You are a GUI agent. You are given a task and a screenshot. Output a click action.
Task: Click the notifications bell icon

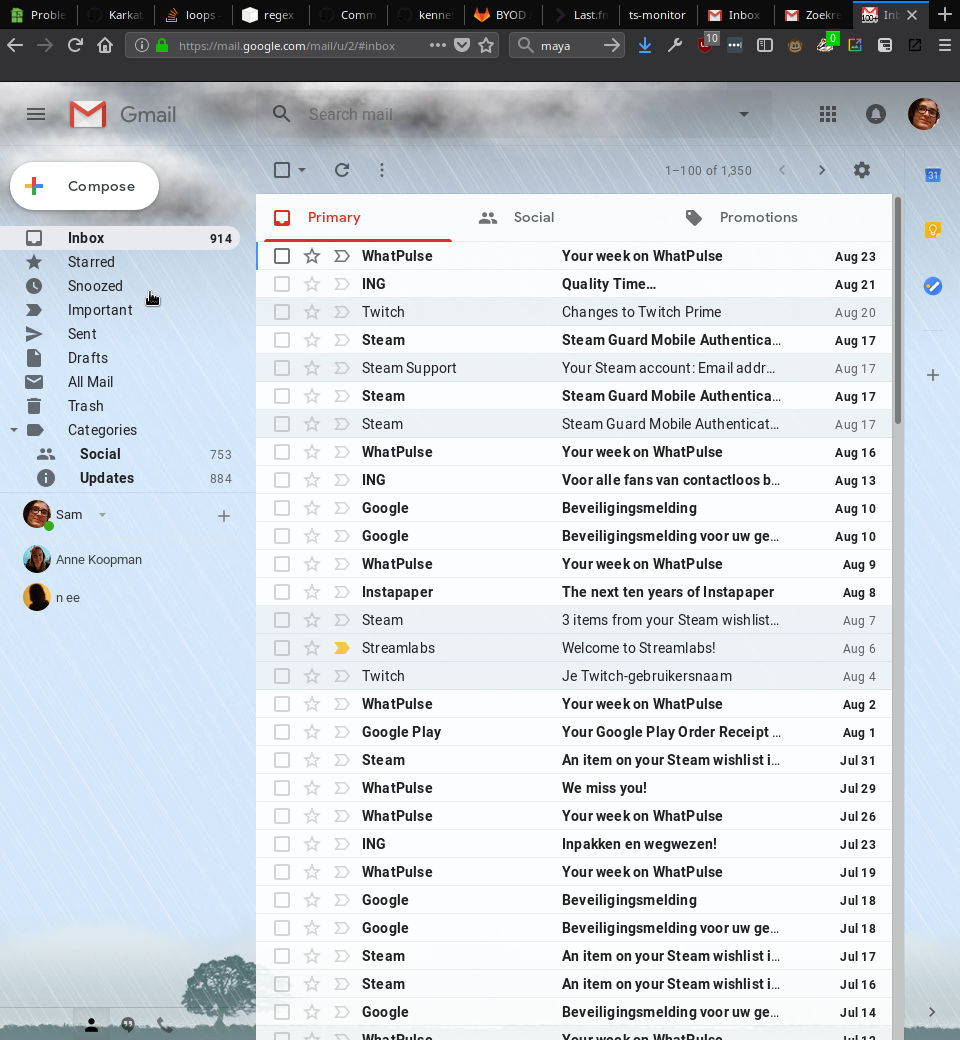(x=876, y=114)
